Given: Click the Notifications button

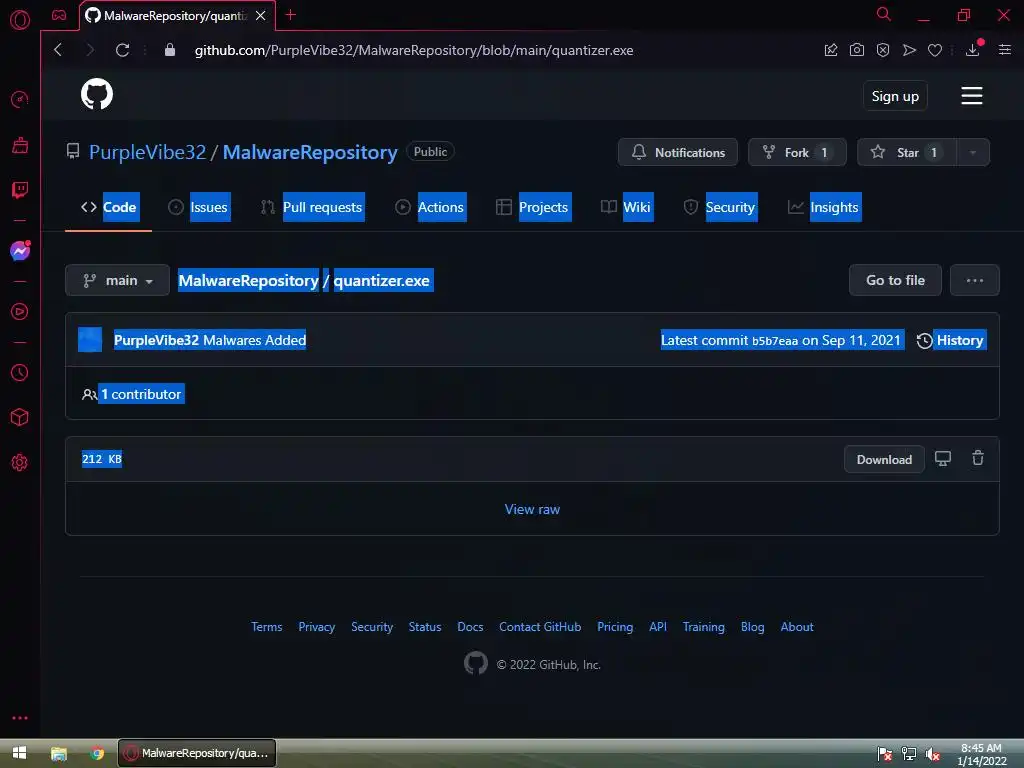Looking at the screenshot, I should [678, 152].
